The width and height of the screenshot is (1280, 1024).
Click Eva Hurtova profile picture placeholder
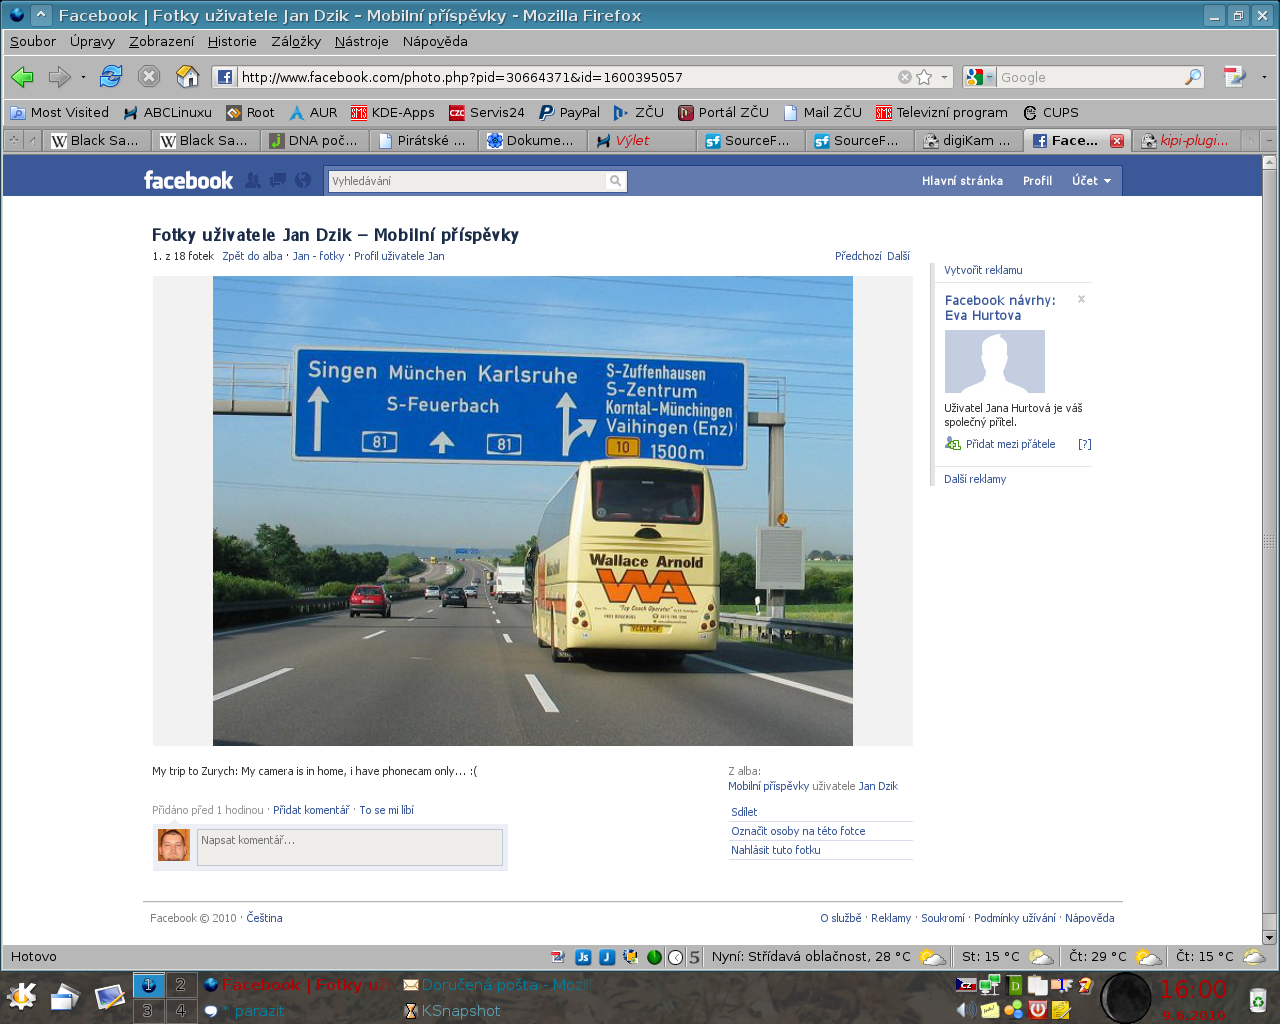(994, 361)
